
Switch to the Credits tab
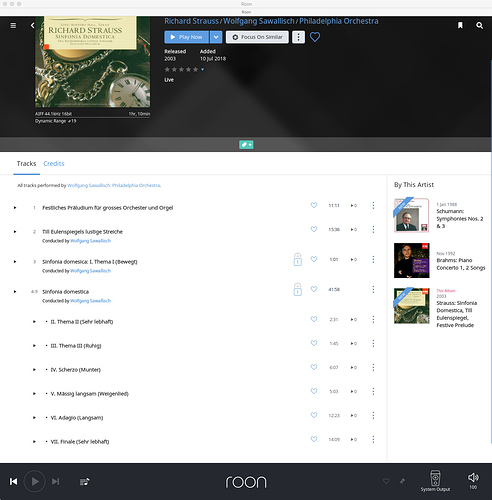(x=54, y=164)
